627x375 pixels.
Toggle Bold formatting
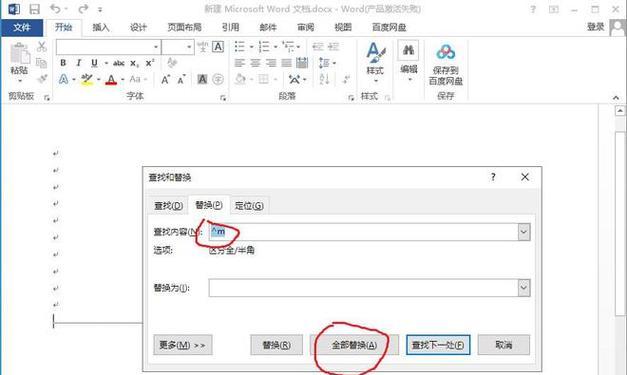(x=63, y=63)
